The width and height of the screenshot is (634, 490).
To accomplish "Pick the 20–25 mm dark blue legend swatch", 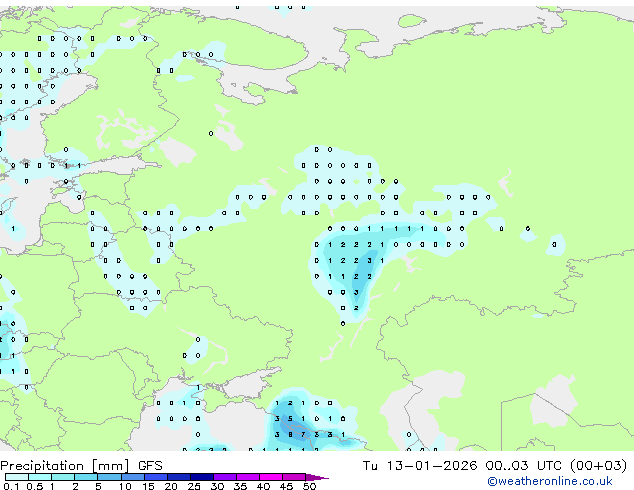I will tap(178, 477).
